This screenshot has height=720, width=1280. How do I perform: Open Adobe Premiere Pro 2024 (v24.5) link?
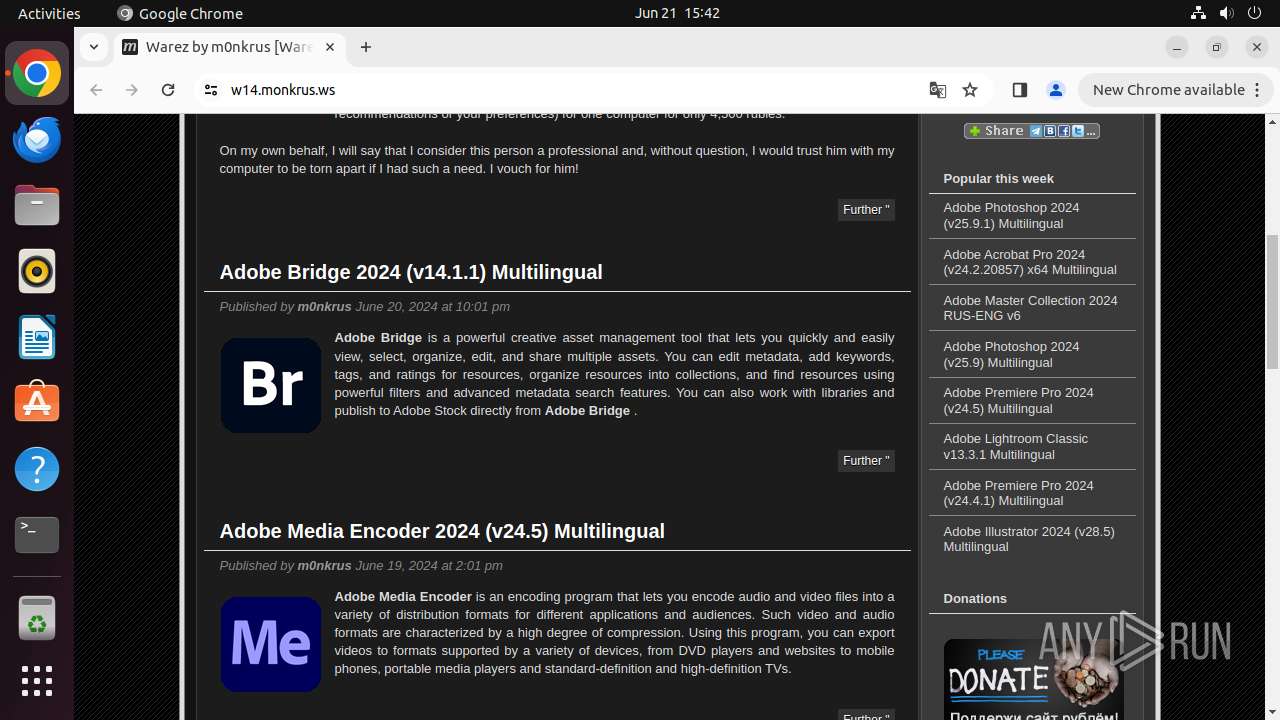1018,400
